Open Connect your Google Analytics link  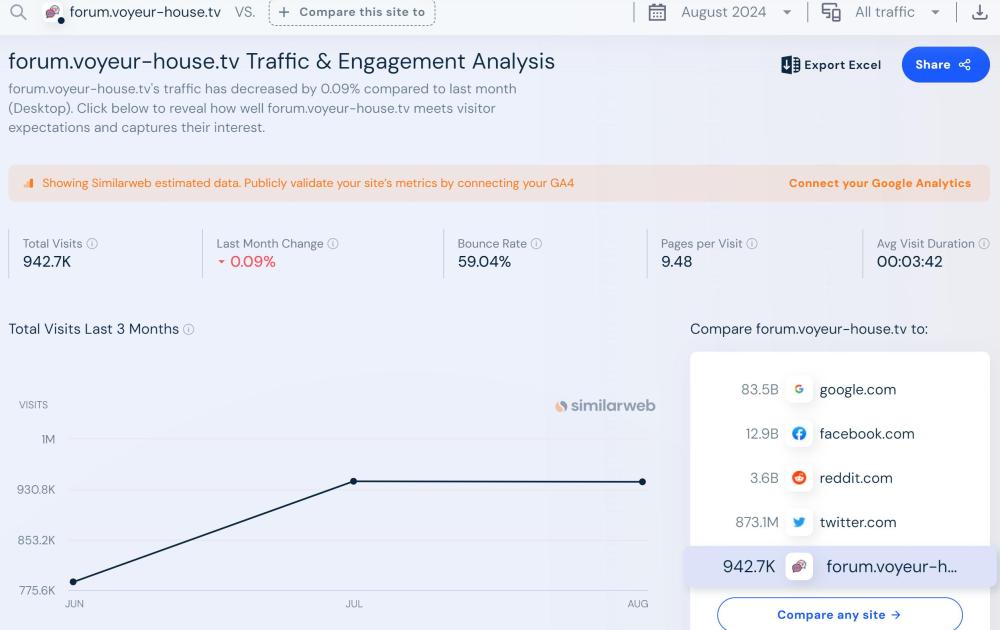coord(879,184)
